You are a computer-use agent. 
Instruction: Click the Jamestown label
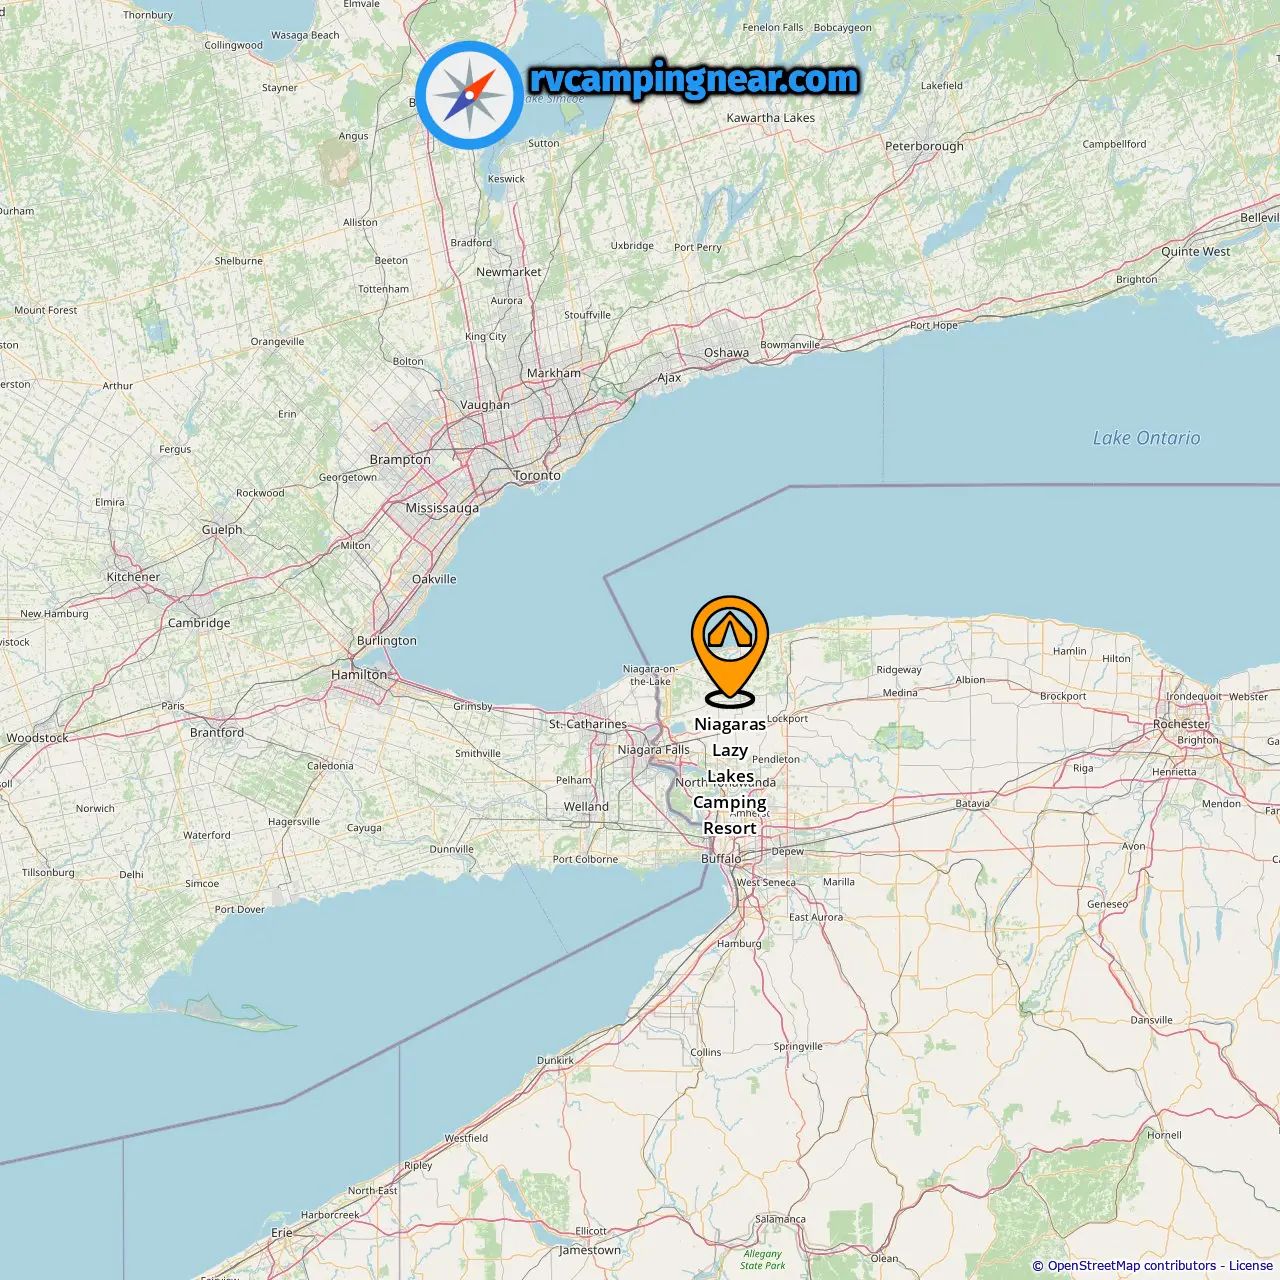tap(590, 1250)
